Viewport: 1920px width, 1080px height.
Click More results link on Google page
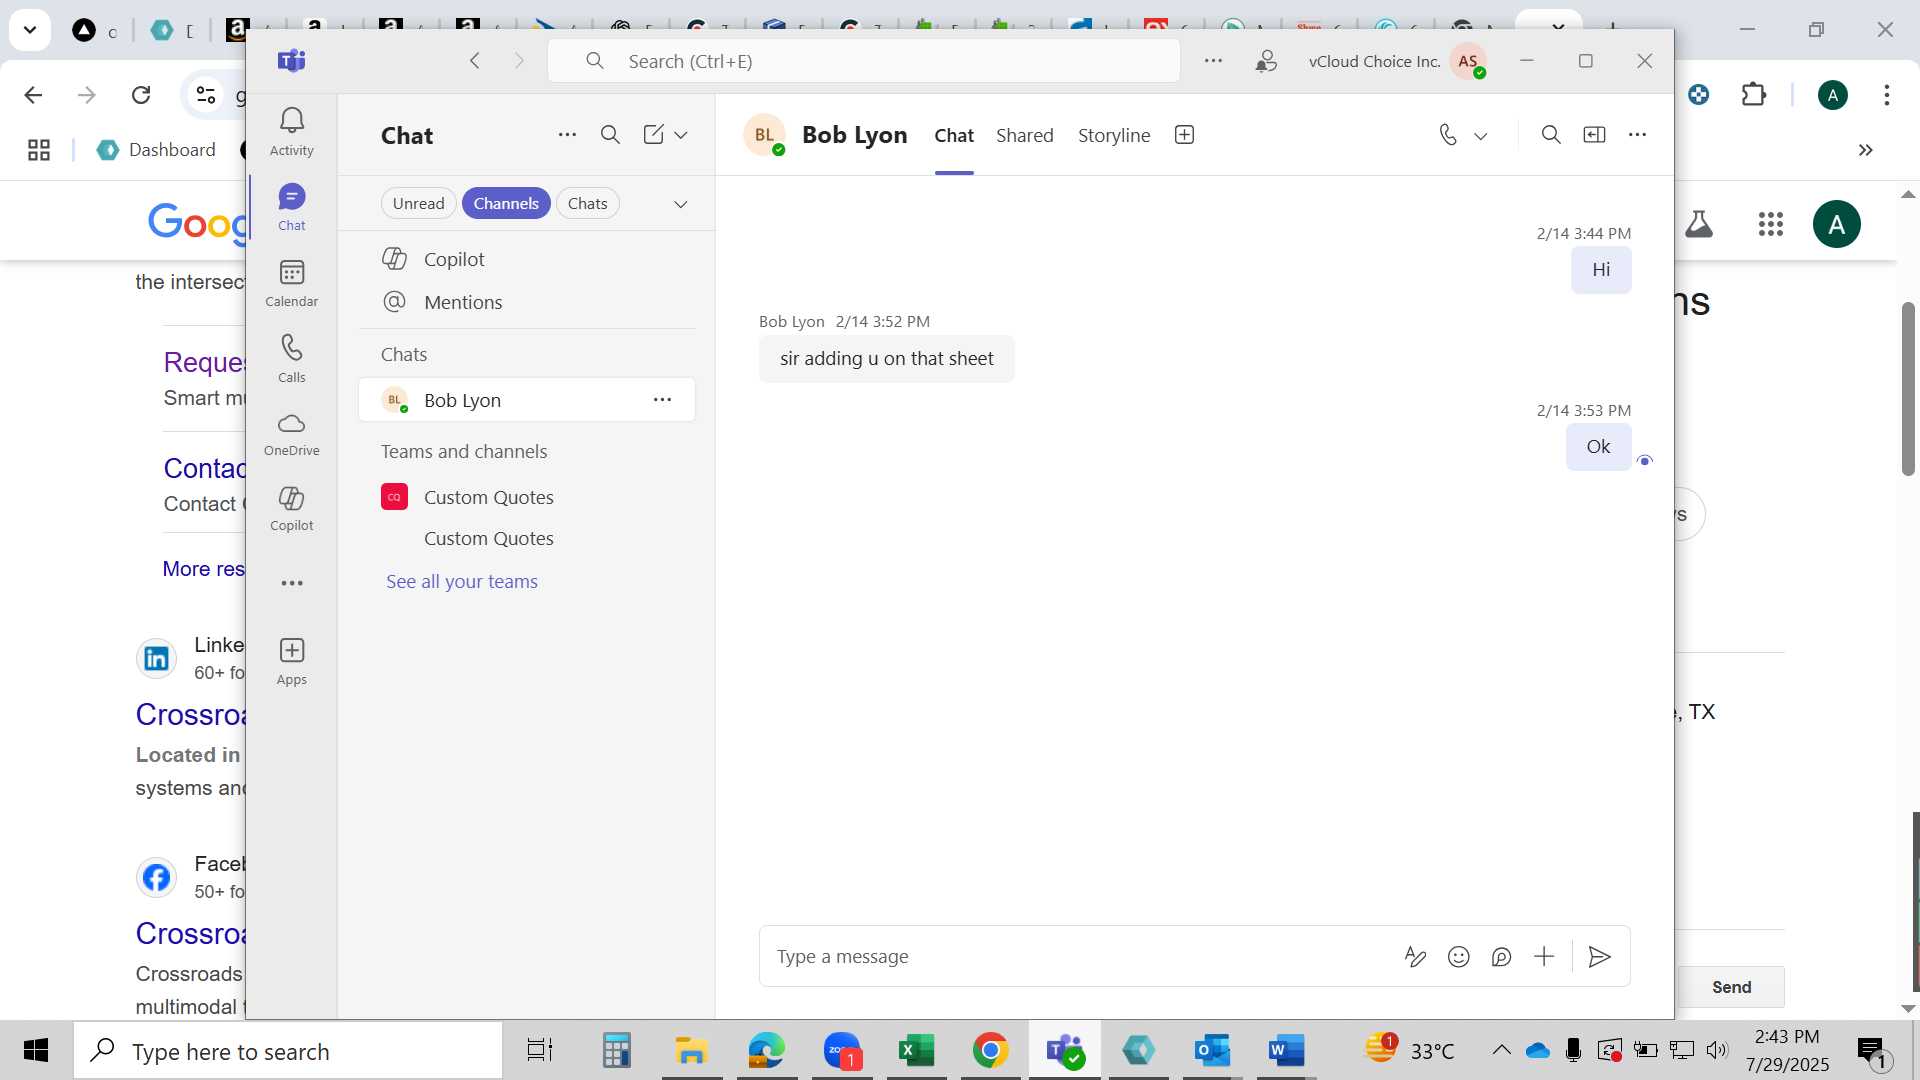[x=203, y=569]
